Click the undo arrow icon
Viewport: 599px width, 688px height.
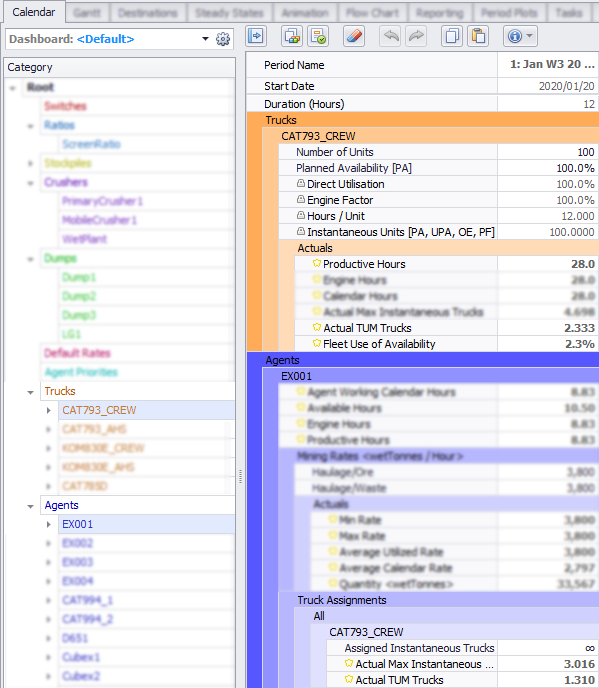tap(390, 36)
